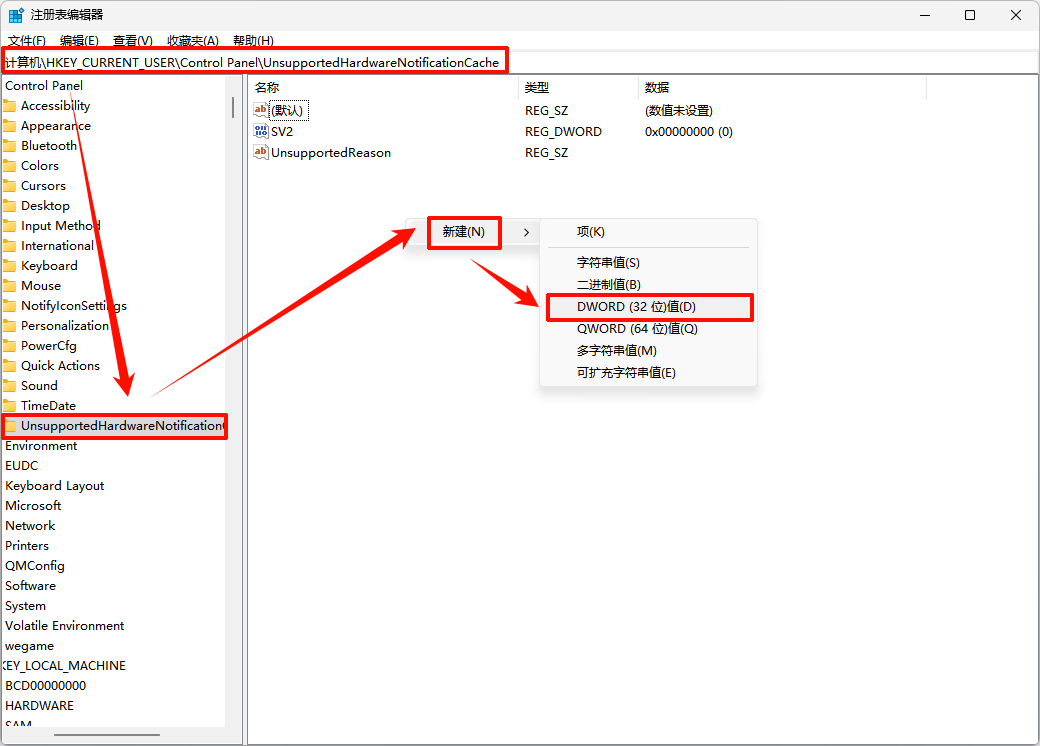Screen dimensions: 1040x746
Task: Click the Mouse folder icon
Action: click(x=12, y=285)
